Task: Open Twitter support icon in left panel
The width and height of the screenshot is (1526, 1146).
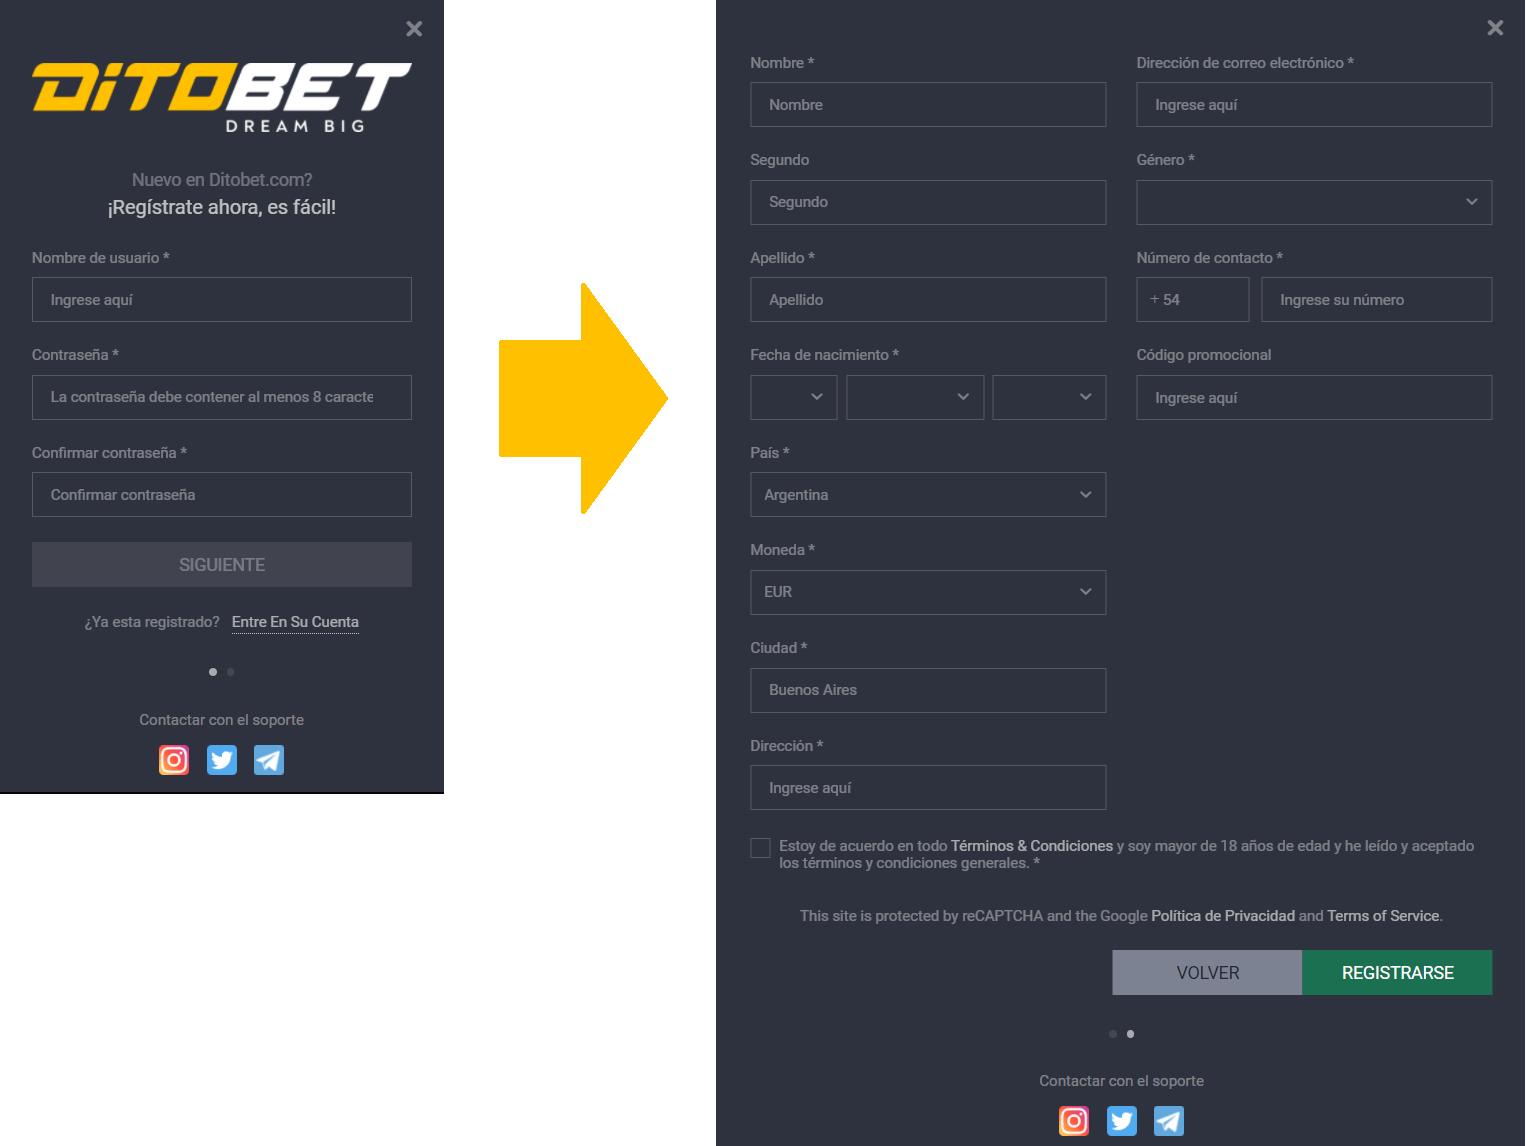Action: point(222,760)
